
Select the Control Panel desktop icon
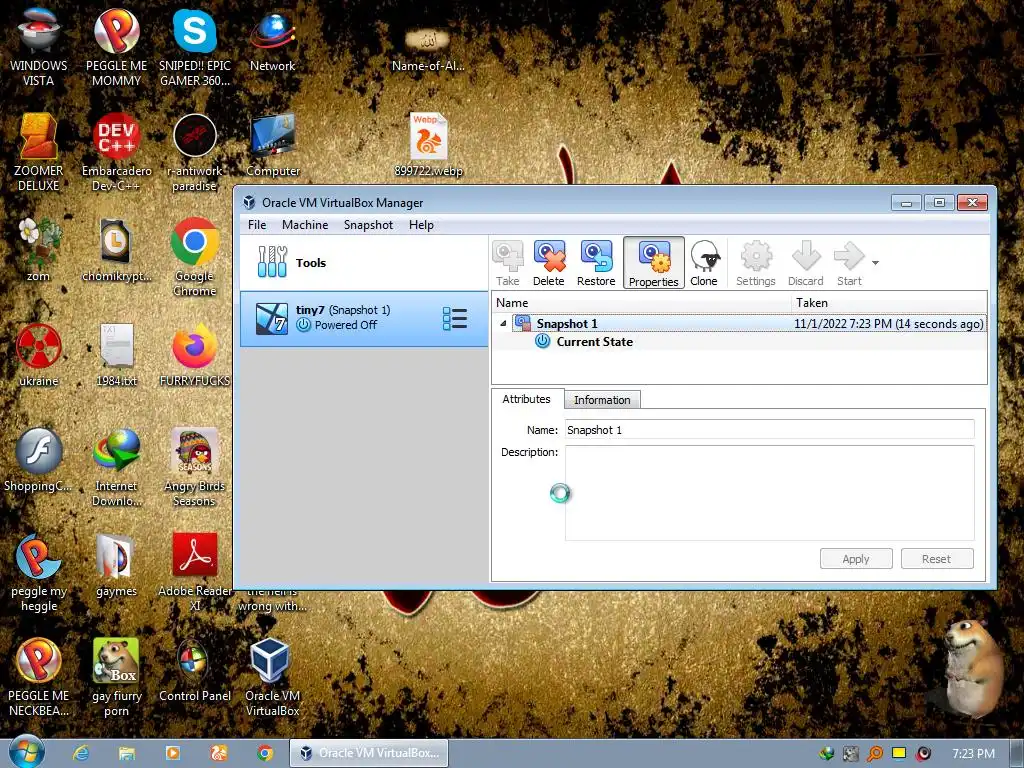coord(195,671)
